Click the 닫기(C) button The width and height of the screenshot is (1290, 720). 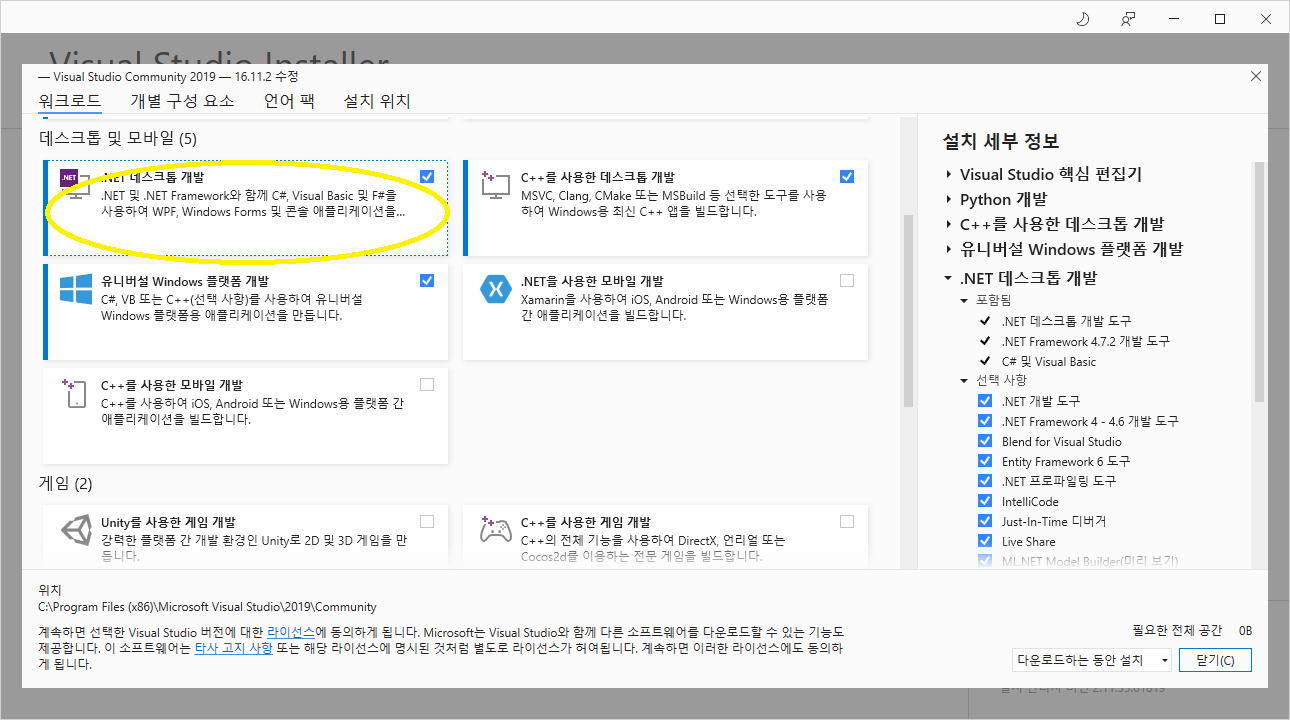click(1215, 660)
